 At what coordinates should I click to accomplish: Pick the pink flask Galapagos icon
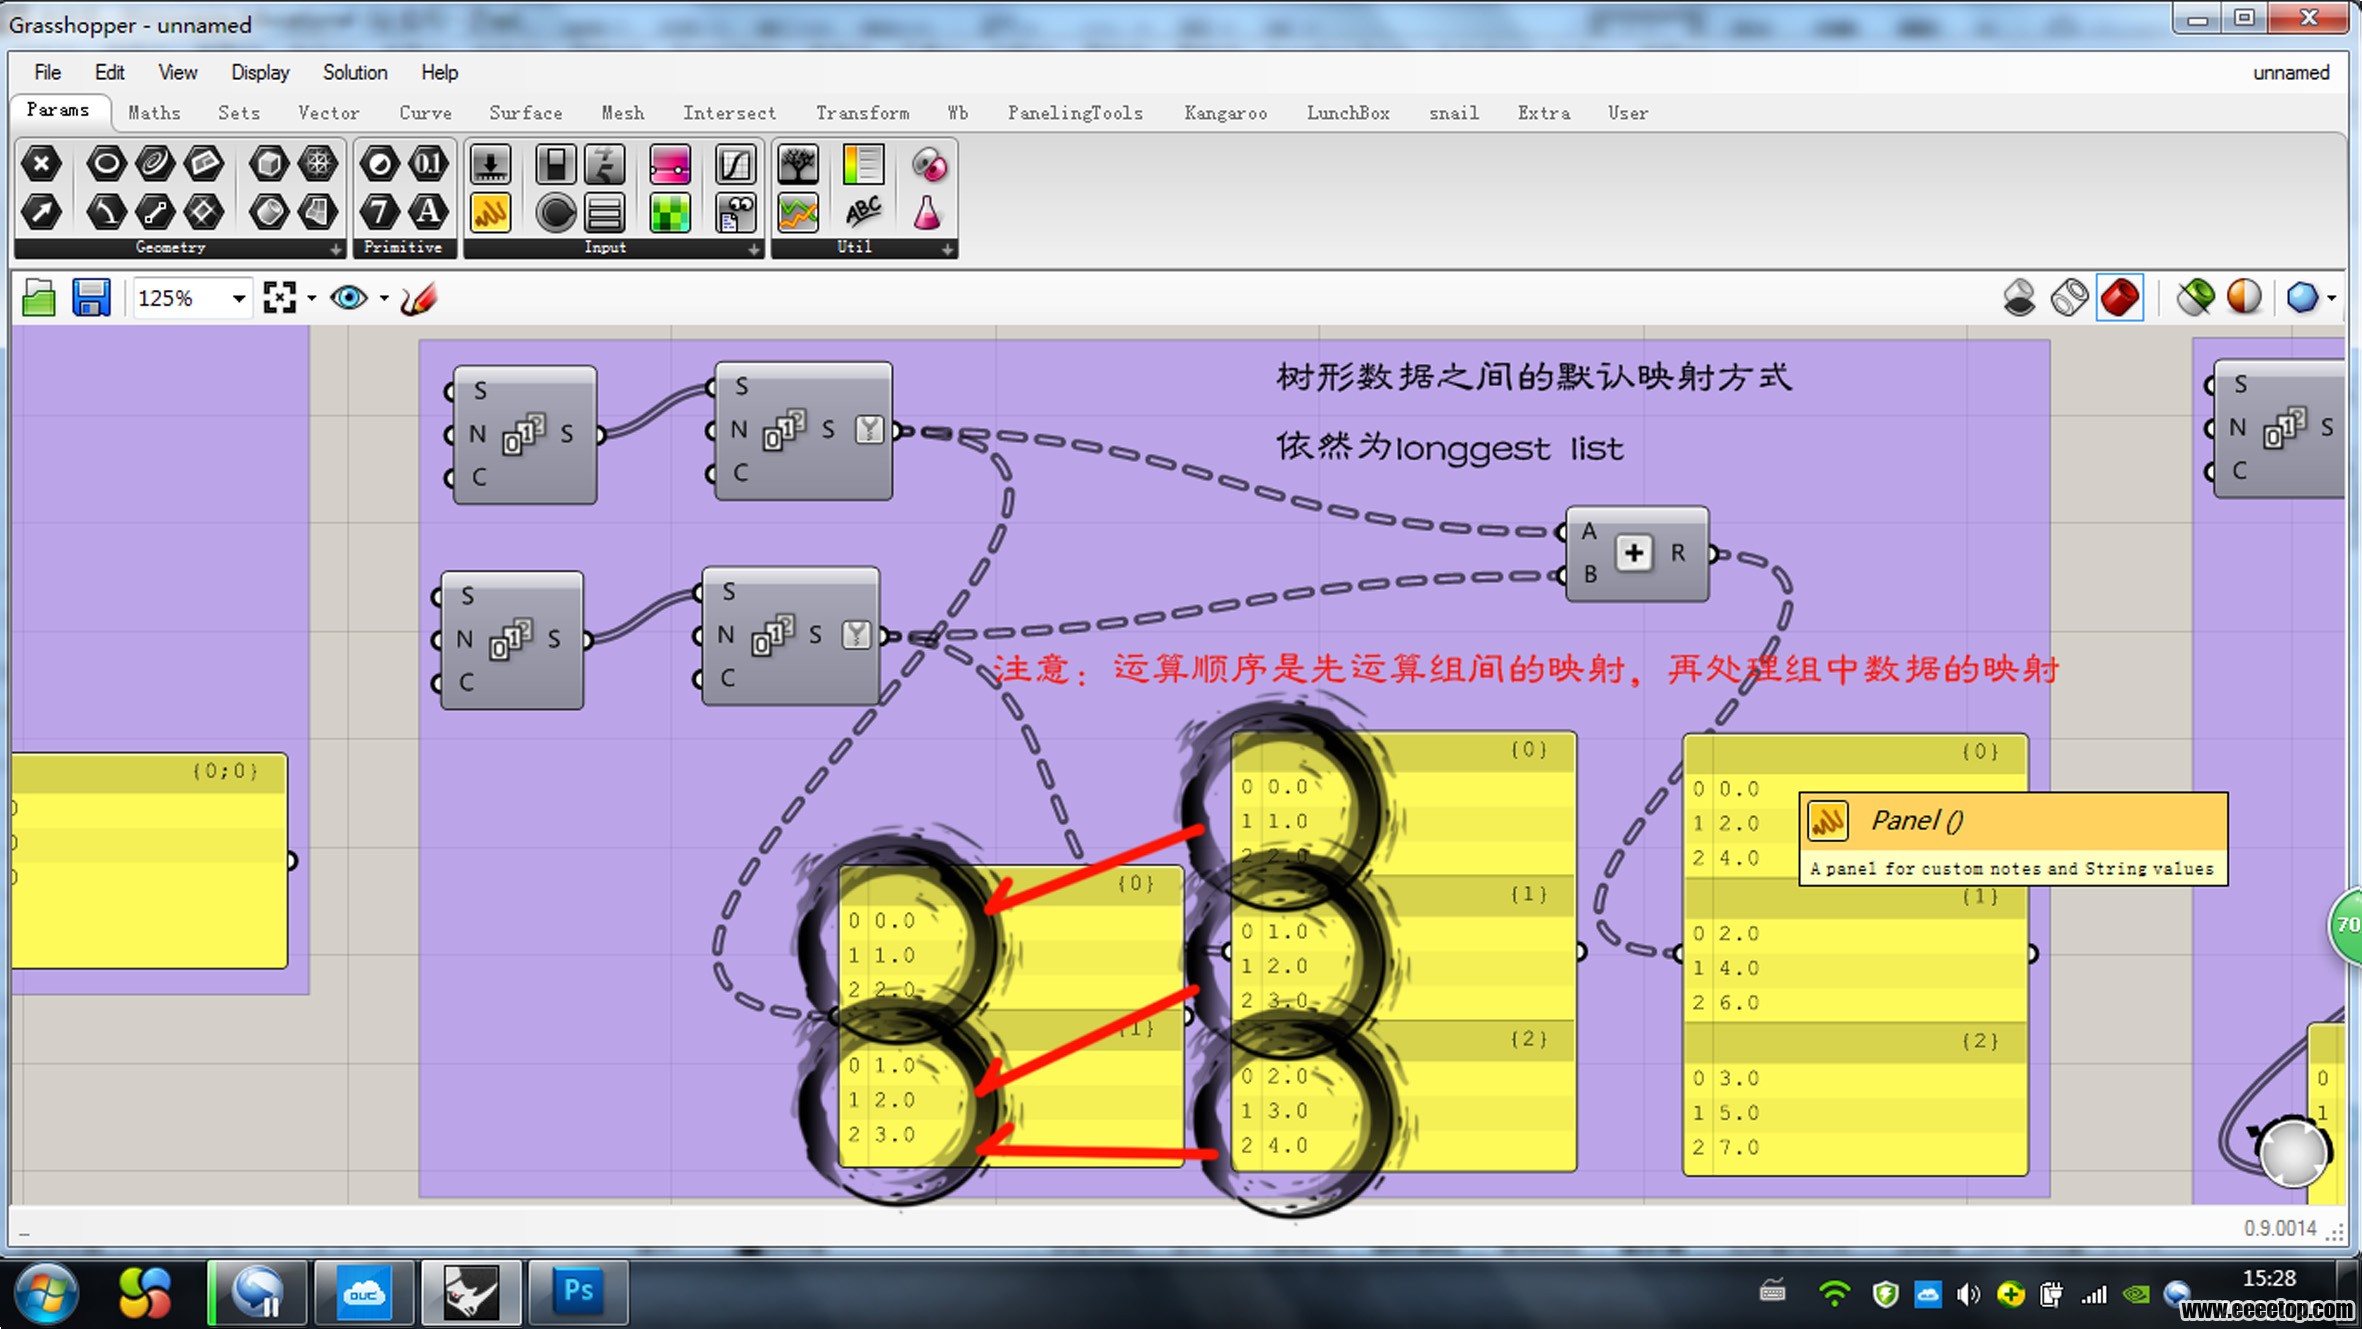[x=928, y=212]
